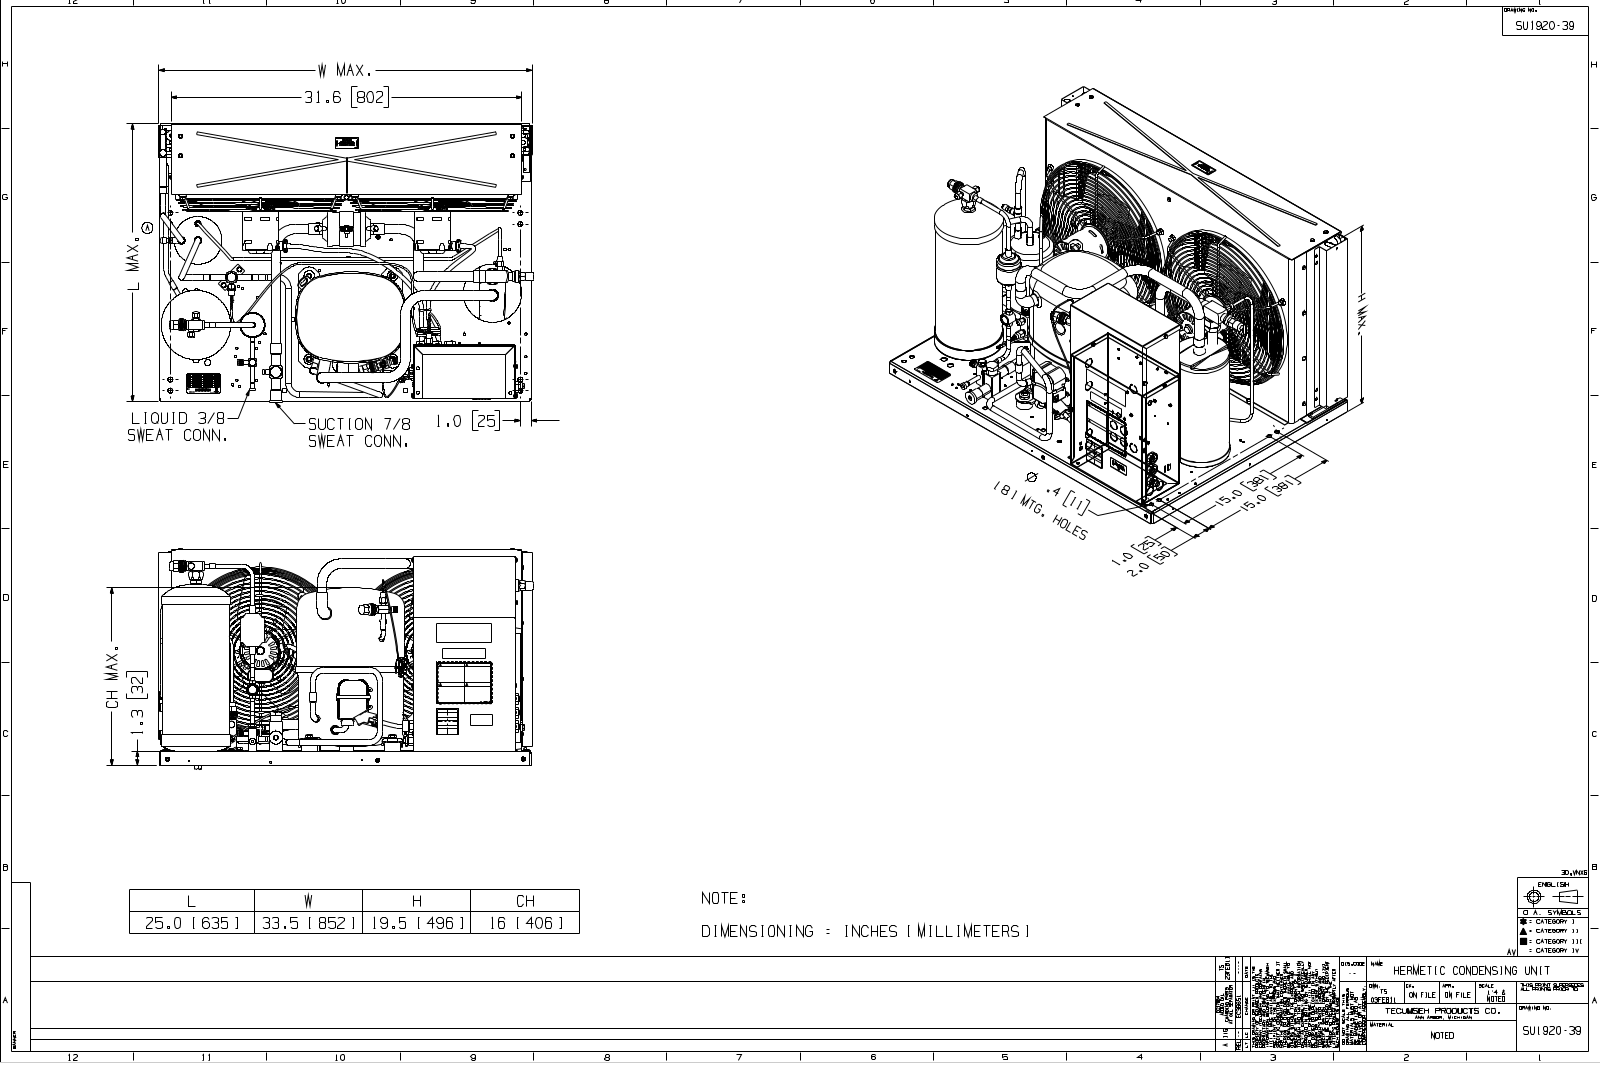
Task: Click drawing number SU1920-39 at top-right corner
Action: coord(1545,26)
